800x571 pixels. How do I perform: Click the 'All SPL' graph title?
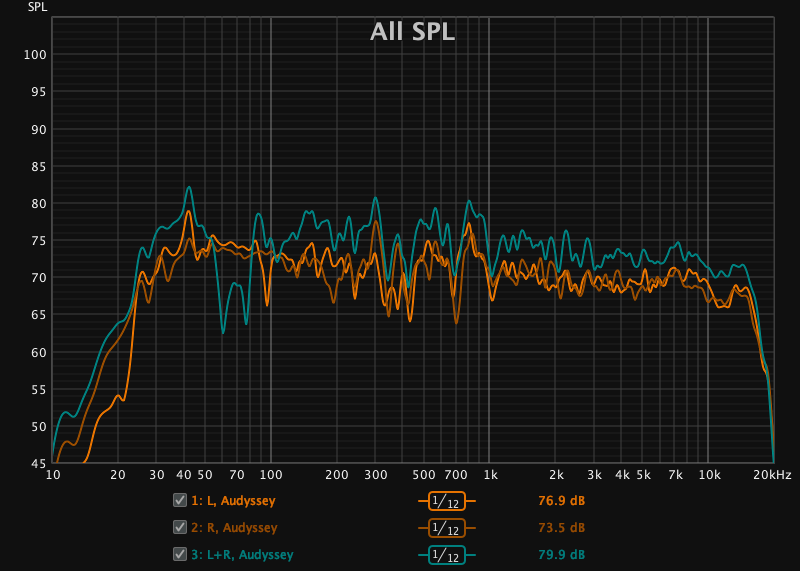click(412, 32)
